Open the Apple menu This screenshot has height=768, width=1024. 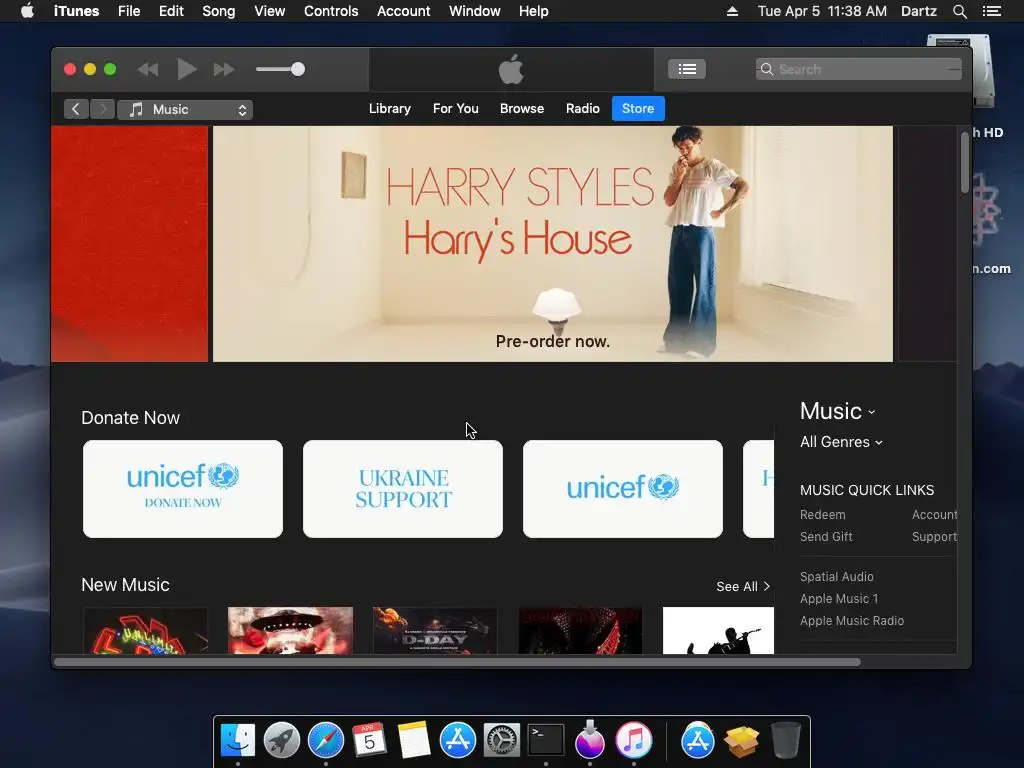[x=27, y=11]
